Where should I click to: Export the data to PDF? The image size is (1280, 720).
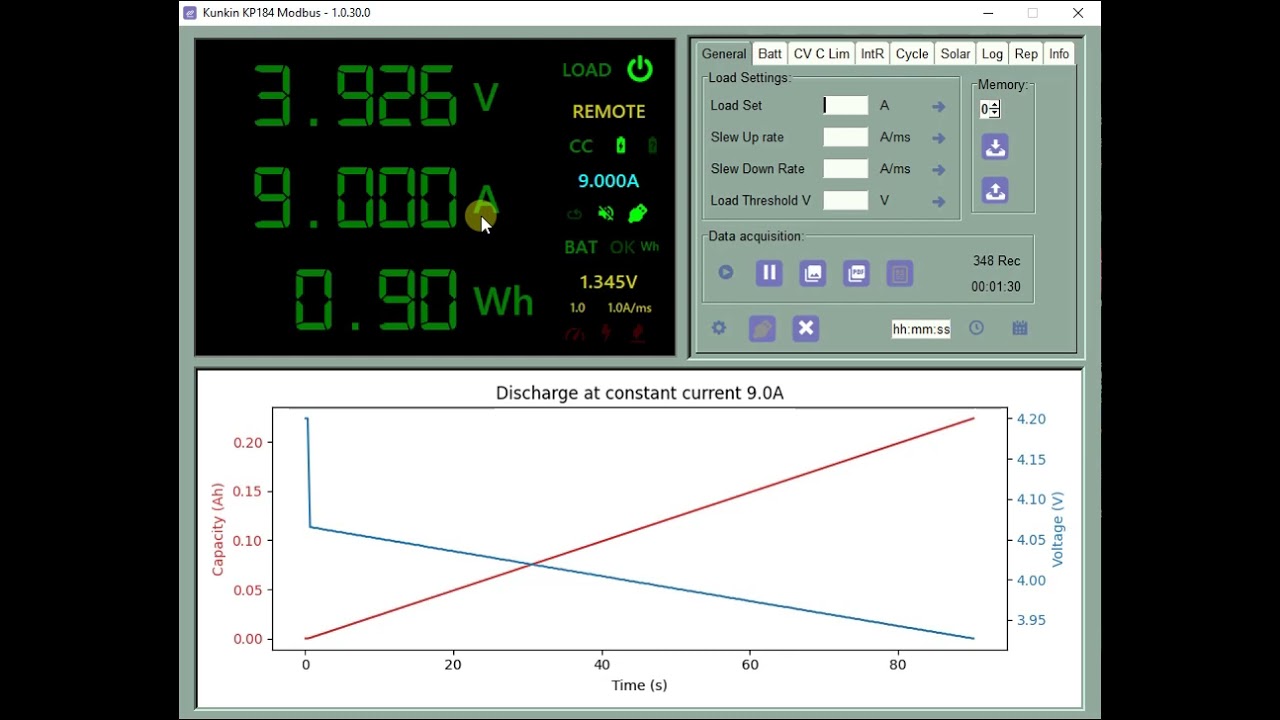(856, 273)
